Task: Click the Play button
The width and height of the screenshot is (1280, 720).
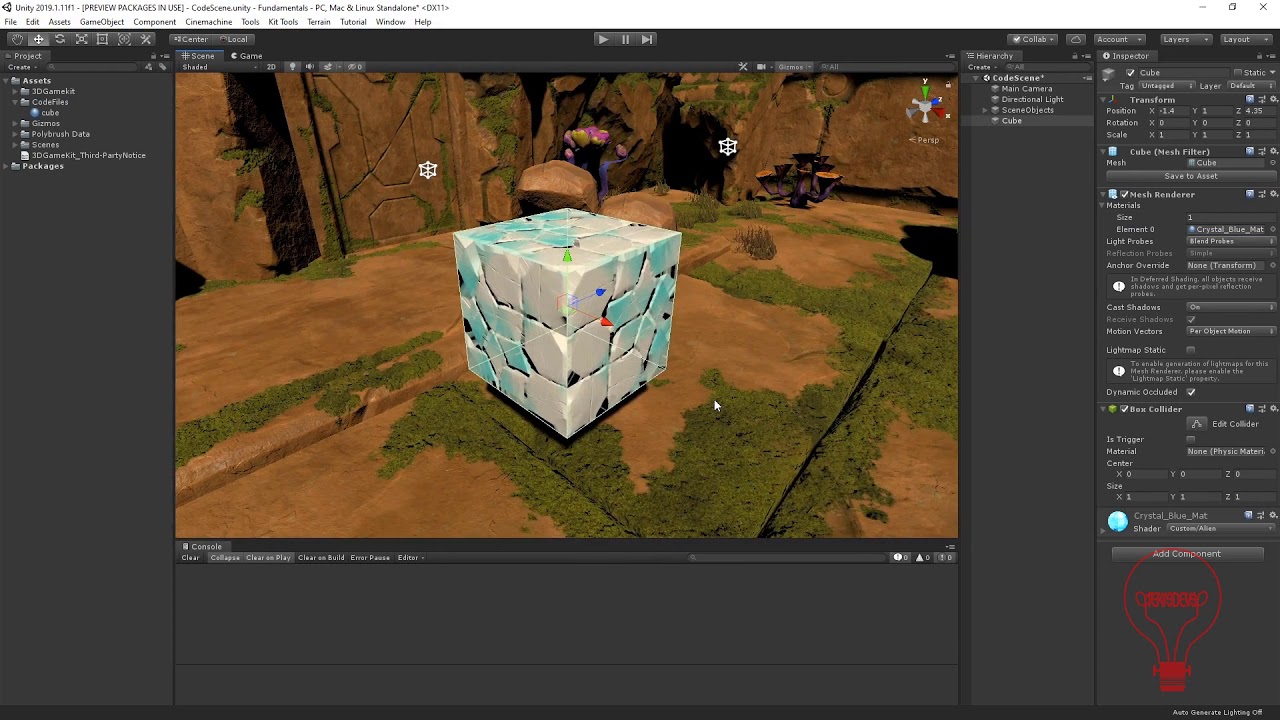Action: click(603, 39)
